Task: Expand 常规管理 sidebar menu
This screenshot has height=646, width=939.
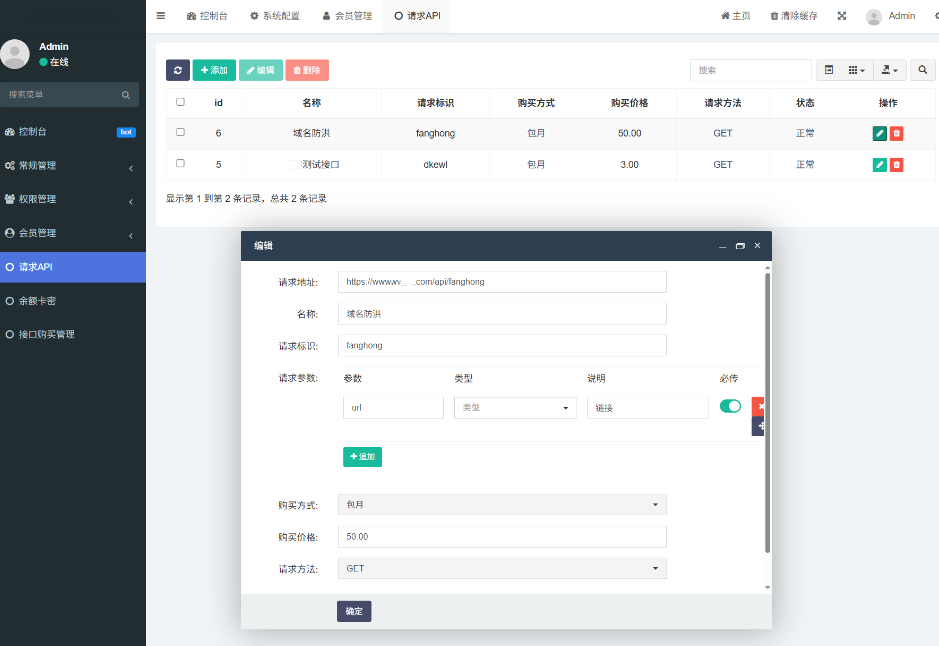Action: point(72,166)
